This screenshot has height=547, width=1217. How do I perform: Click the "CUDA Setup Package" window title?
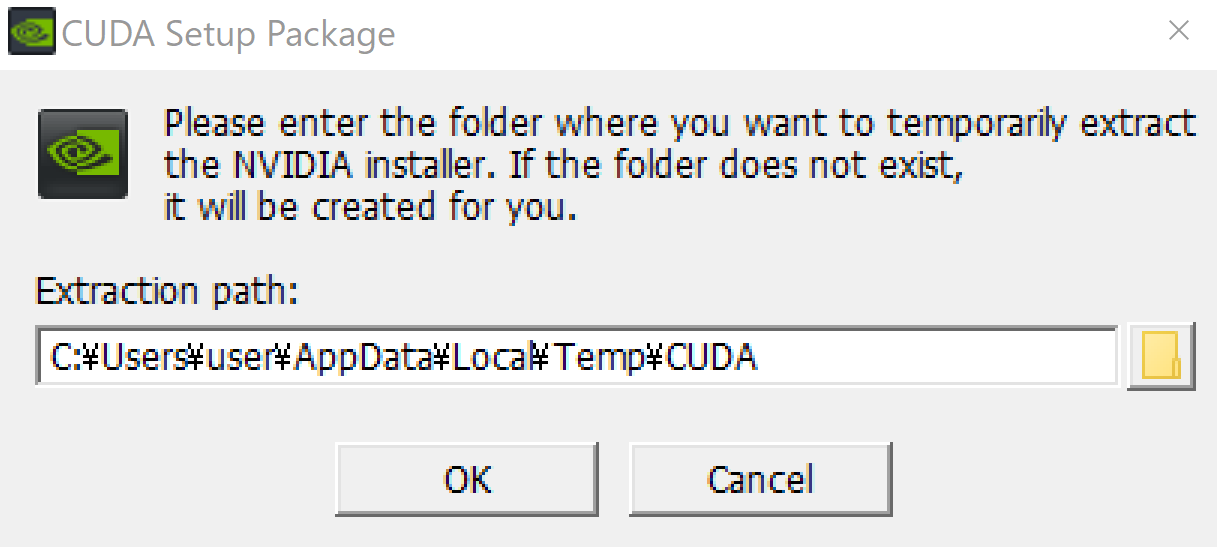pyautogui.click(x=228, y=35)
